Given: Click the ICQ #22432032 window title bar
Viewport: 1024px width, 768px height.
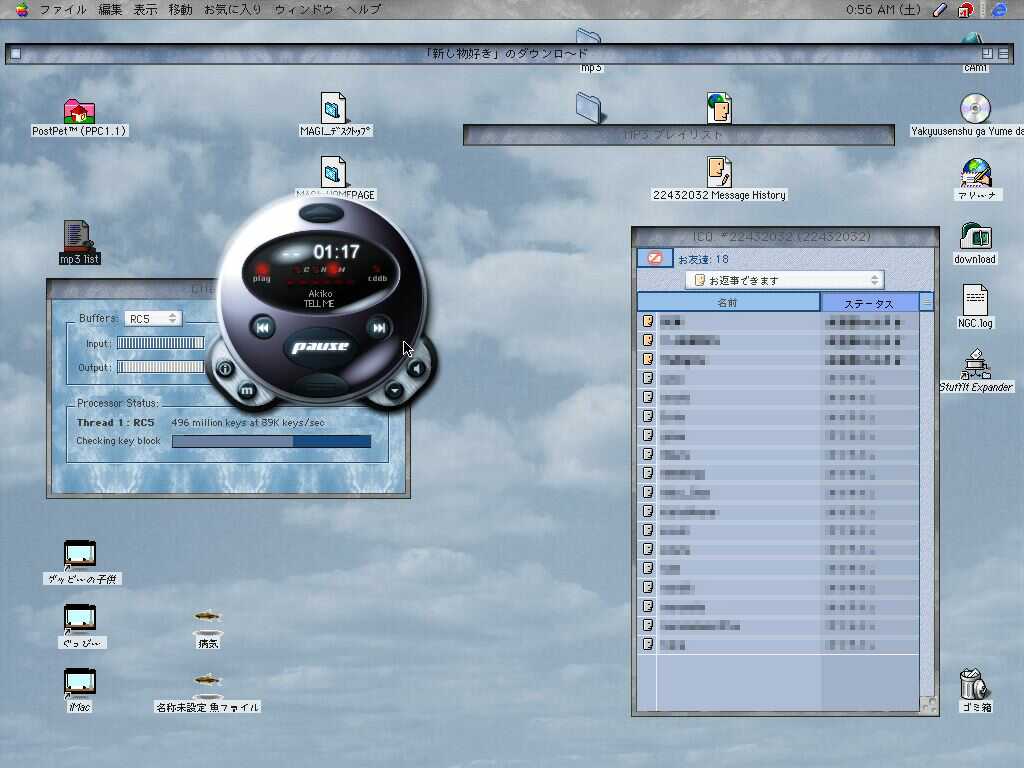Looking at the screenshot, I should 785,236.
